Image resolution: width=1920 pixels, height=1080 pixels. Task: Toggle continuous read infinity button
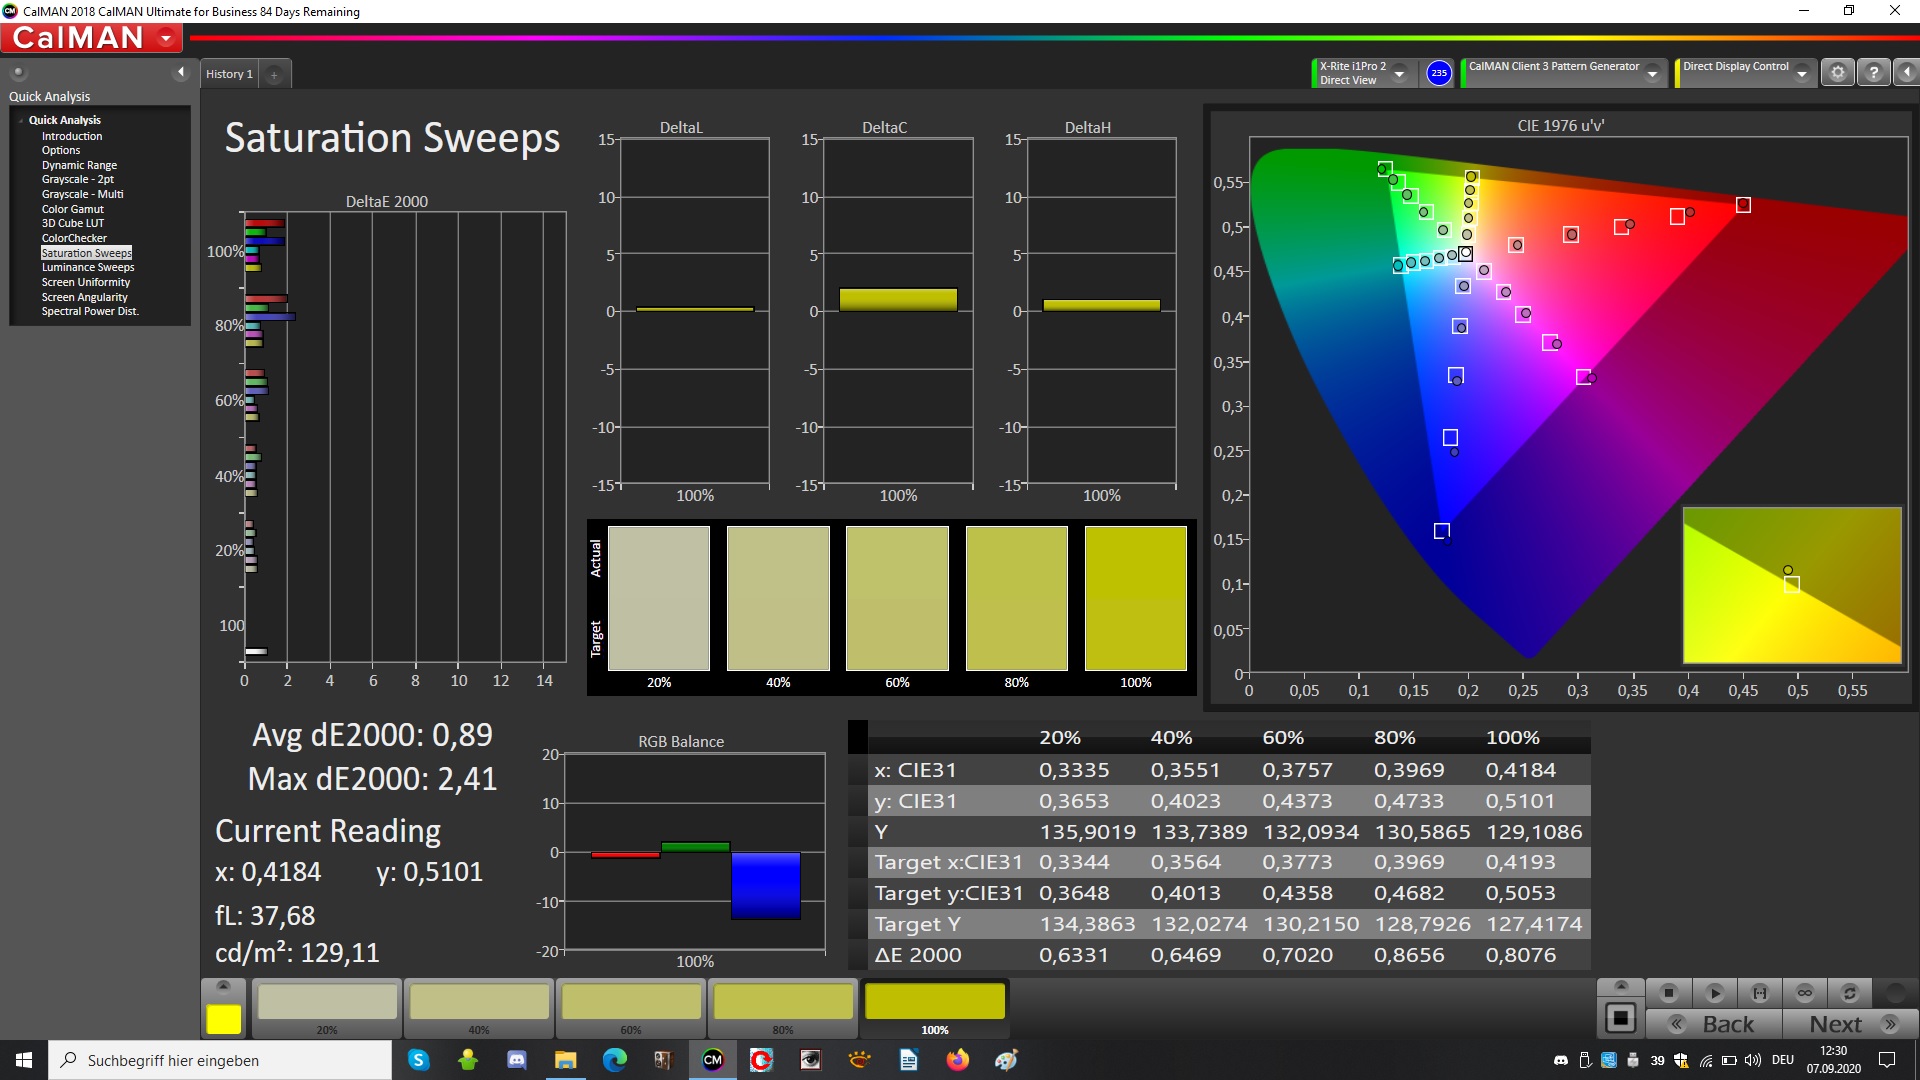tap(1804, 993)
